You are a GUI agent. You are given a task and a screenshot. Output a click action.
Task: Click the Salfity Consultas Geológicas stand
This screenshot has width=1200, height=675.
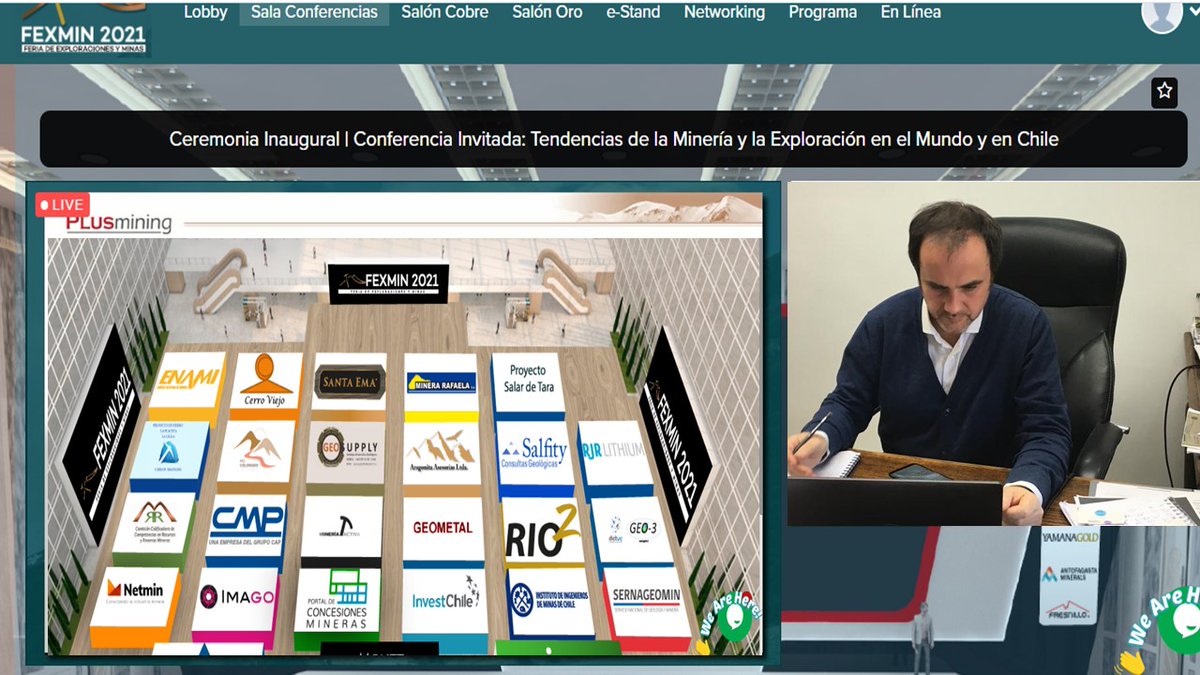[535, 452]
